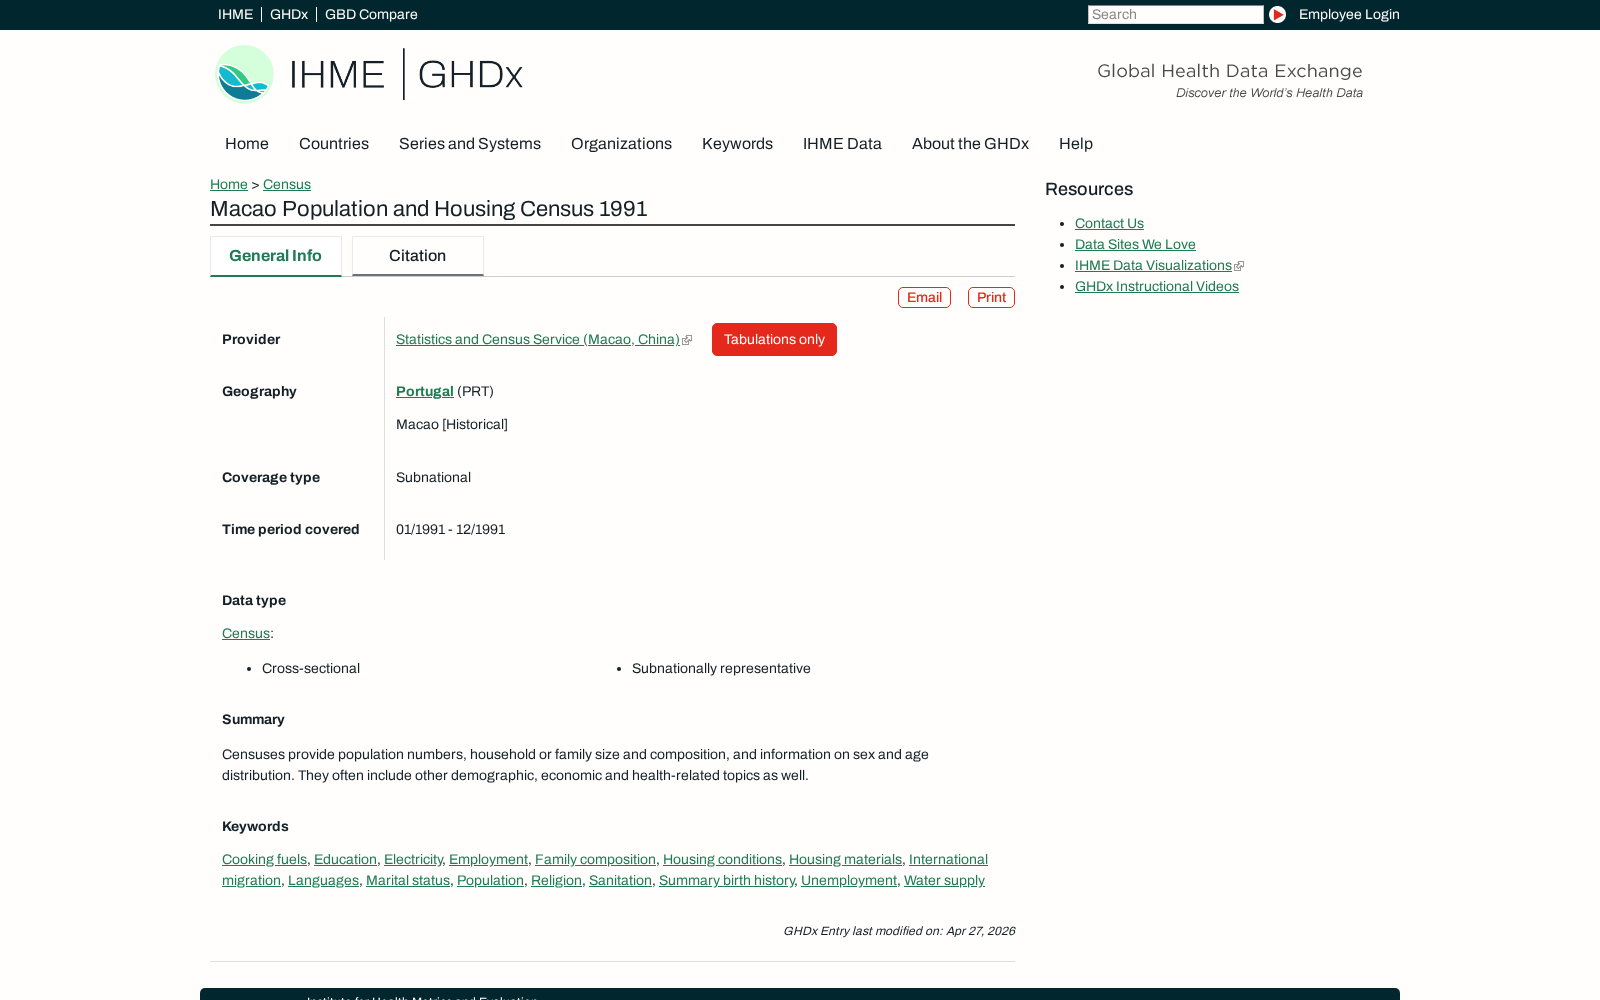Screen dimensions: 1600x1000
Task: Select the Cross-sectional bullet text
Action: click(311, 669)
